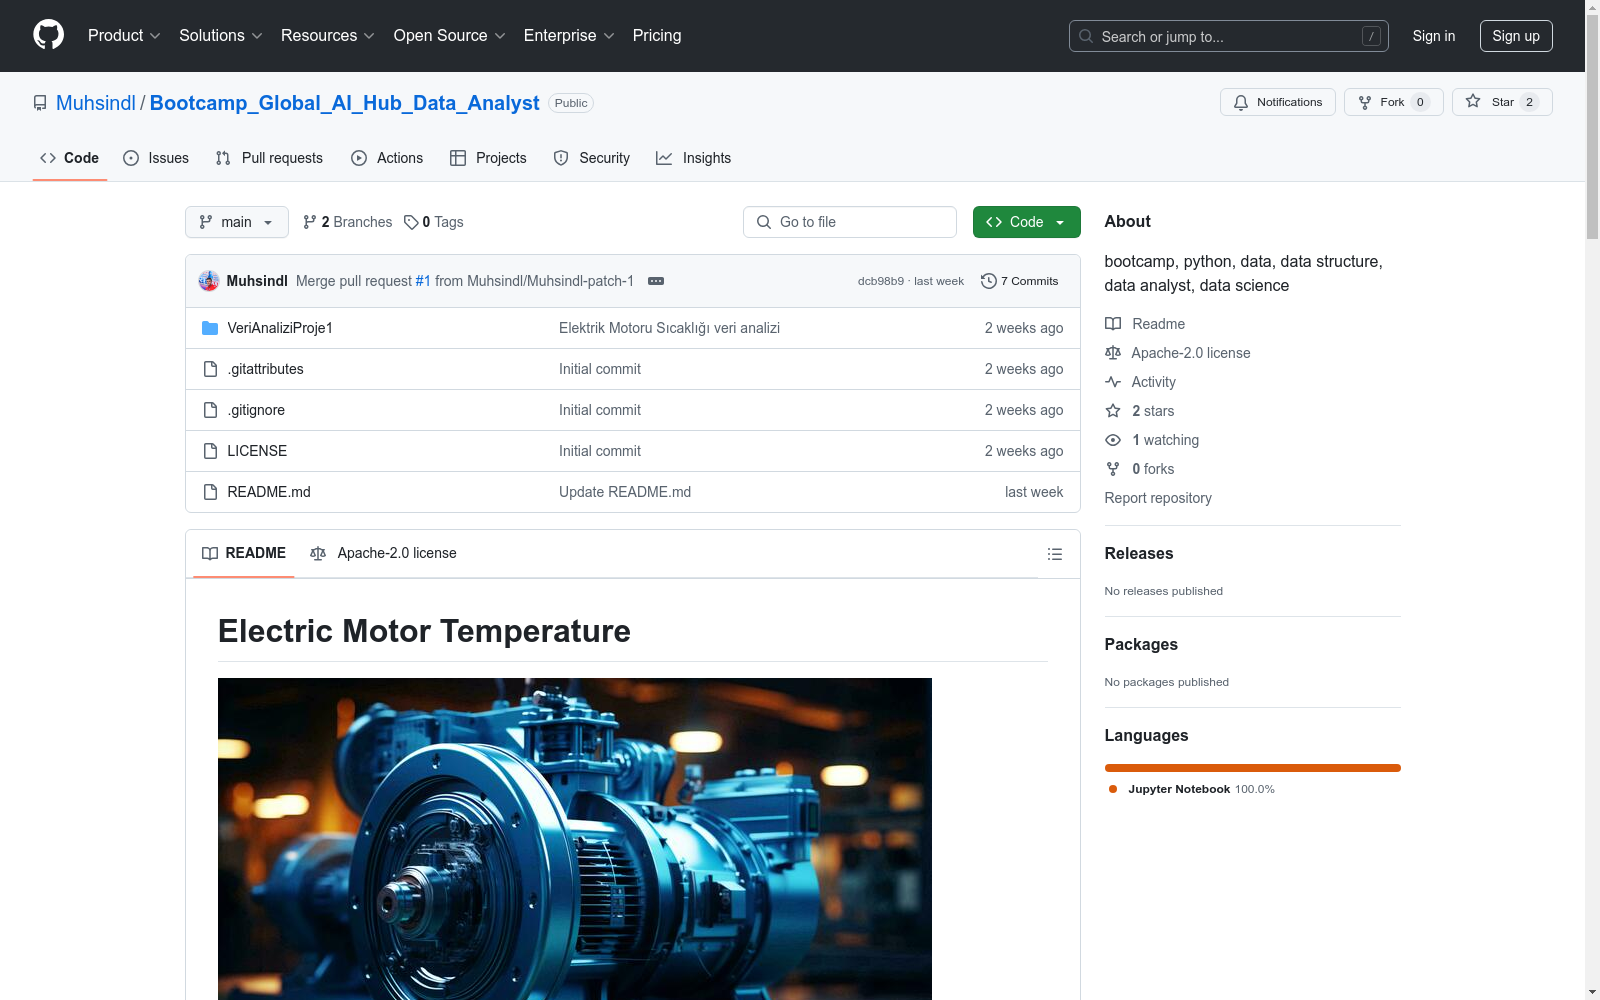The width and height of the screenshot is (1600, 1000).
Task: Select the README tab in file viewer
Action: (x=244, y=553)
